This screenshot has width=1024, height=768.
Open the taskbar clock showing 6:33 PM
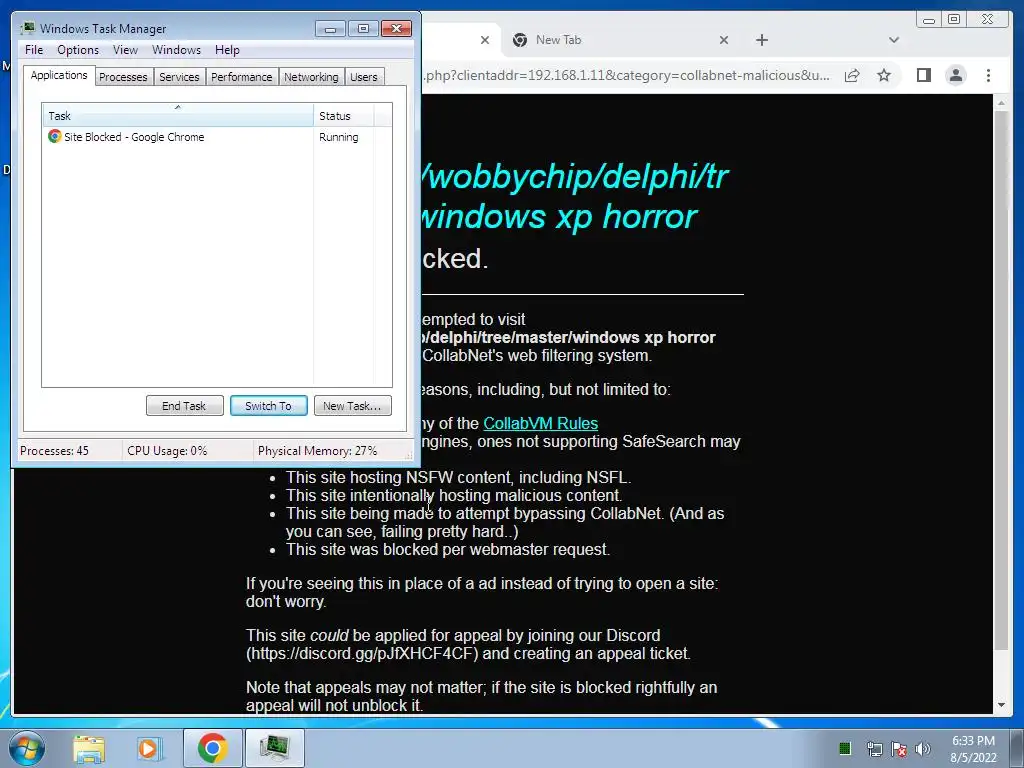pos(973,749)
